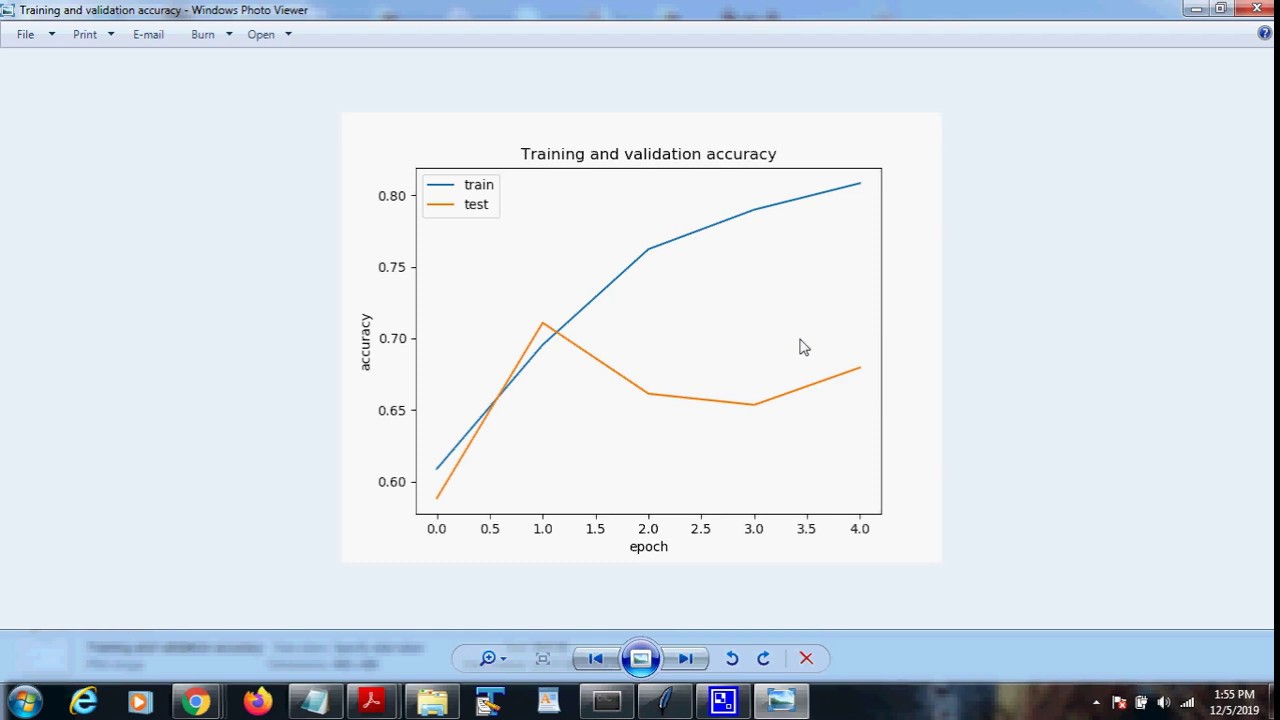Click the Action Center flag icon

tap(1119, 702)
